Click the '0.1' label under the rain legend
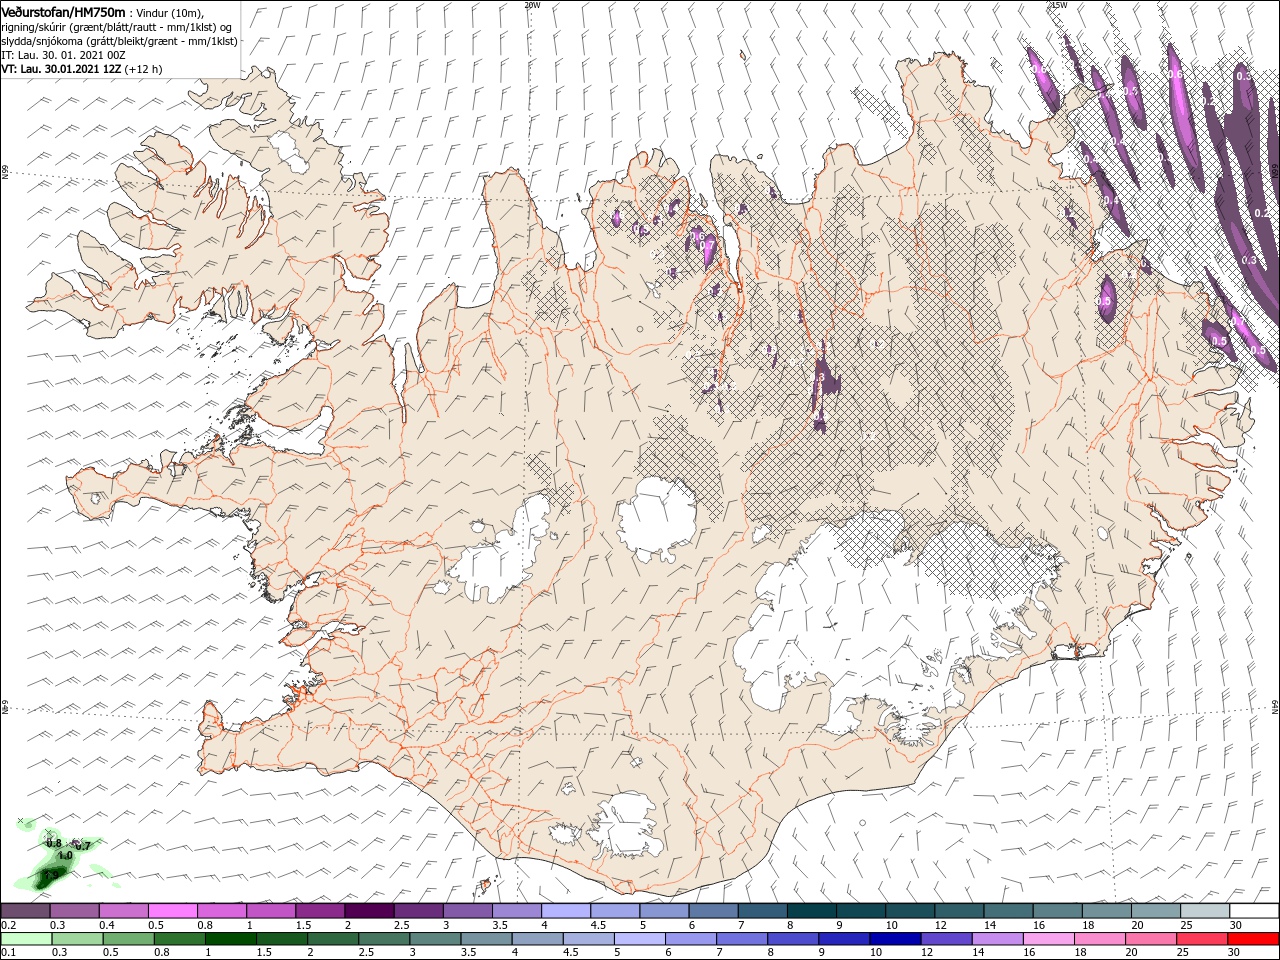This screenshot has height=960, width=1280. [8, 953]
